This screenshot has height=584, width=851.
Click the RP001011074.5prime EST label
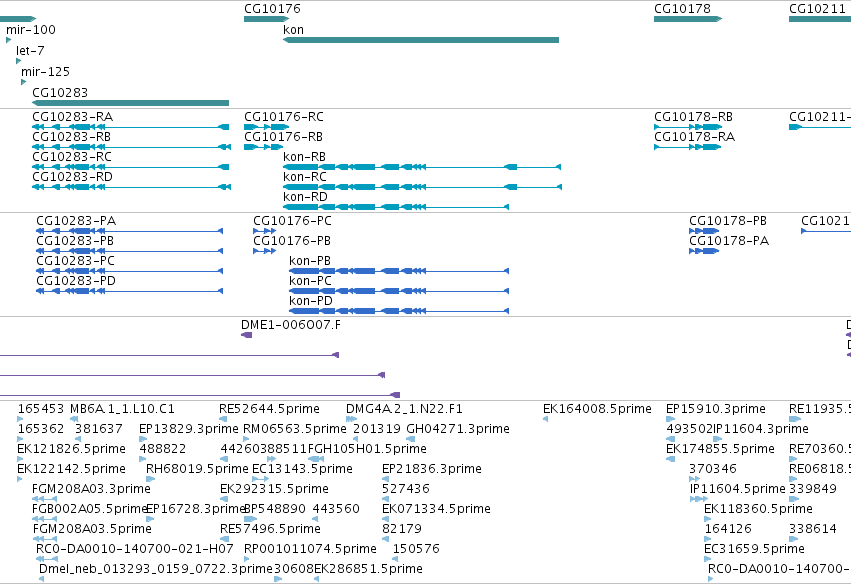click(310, 549)
